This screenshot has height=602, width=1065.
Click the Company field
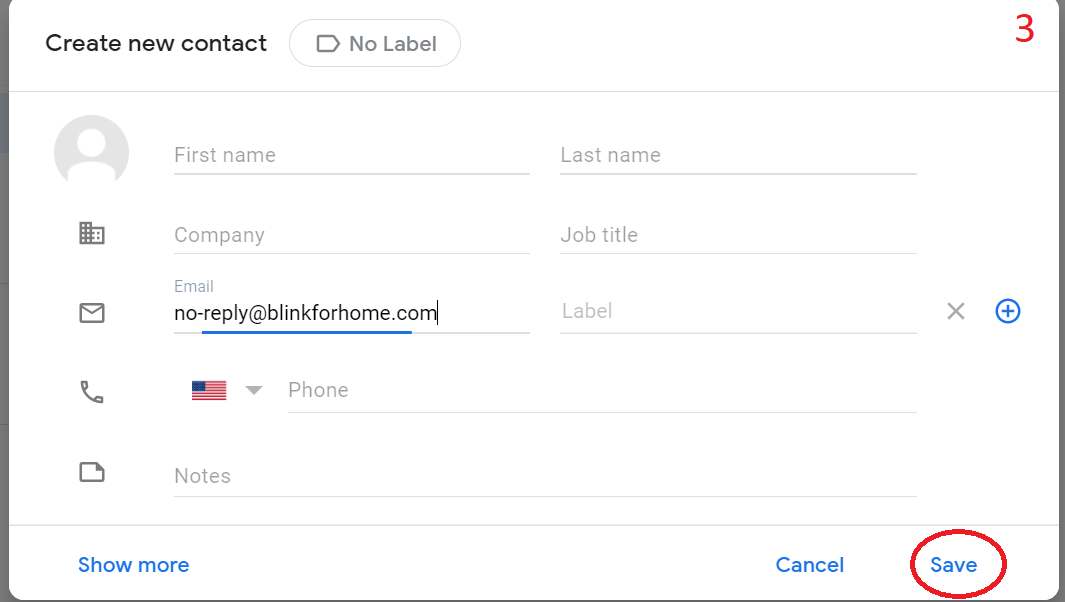[x=330, y=235]
